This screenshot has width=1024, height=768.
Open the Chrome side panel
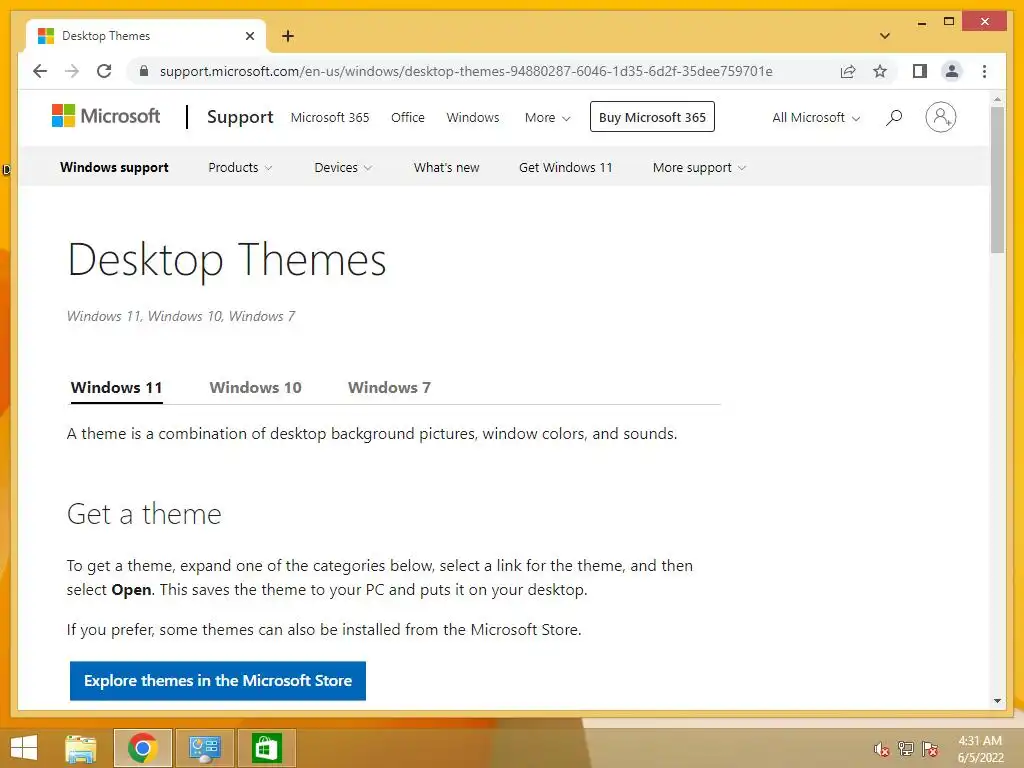(x=920, y=71)
